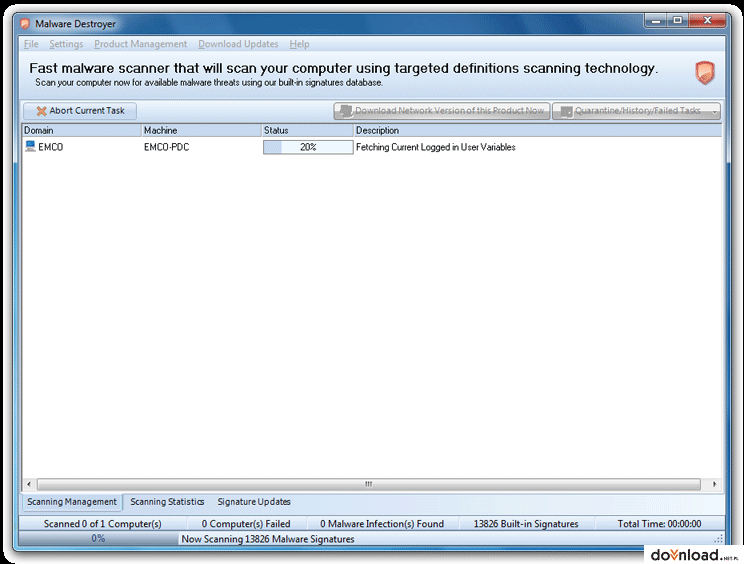744x564 pixels.
Task: Click 'Total Time: 00:00:00' status entry
Action: 659,524
